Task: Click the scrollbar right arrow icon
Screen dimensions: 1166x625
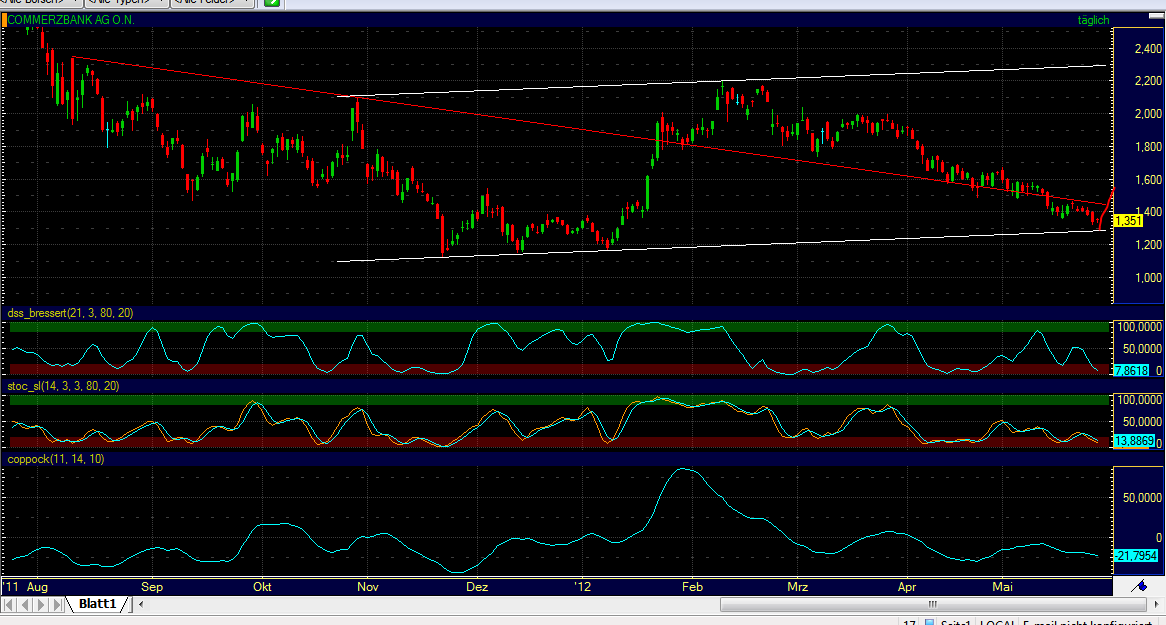Action: pos(1155,604)
